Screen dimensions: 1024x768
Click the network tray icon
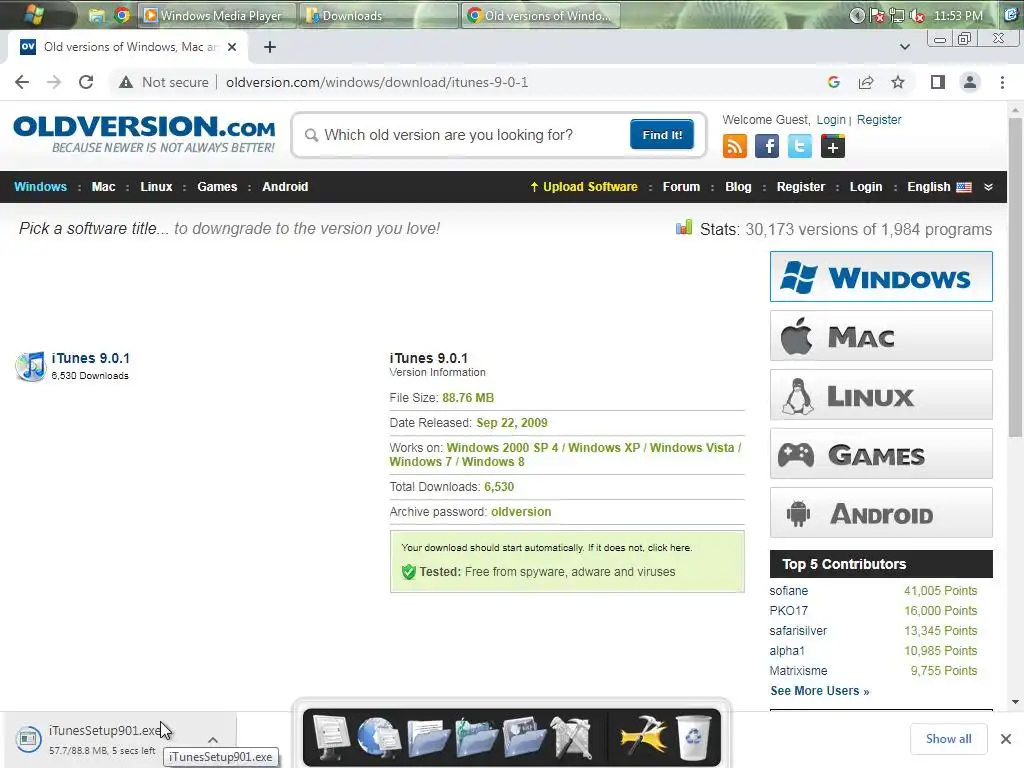pyautogui.click(x=897, y=16)
